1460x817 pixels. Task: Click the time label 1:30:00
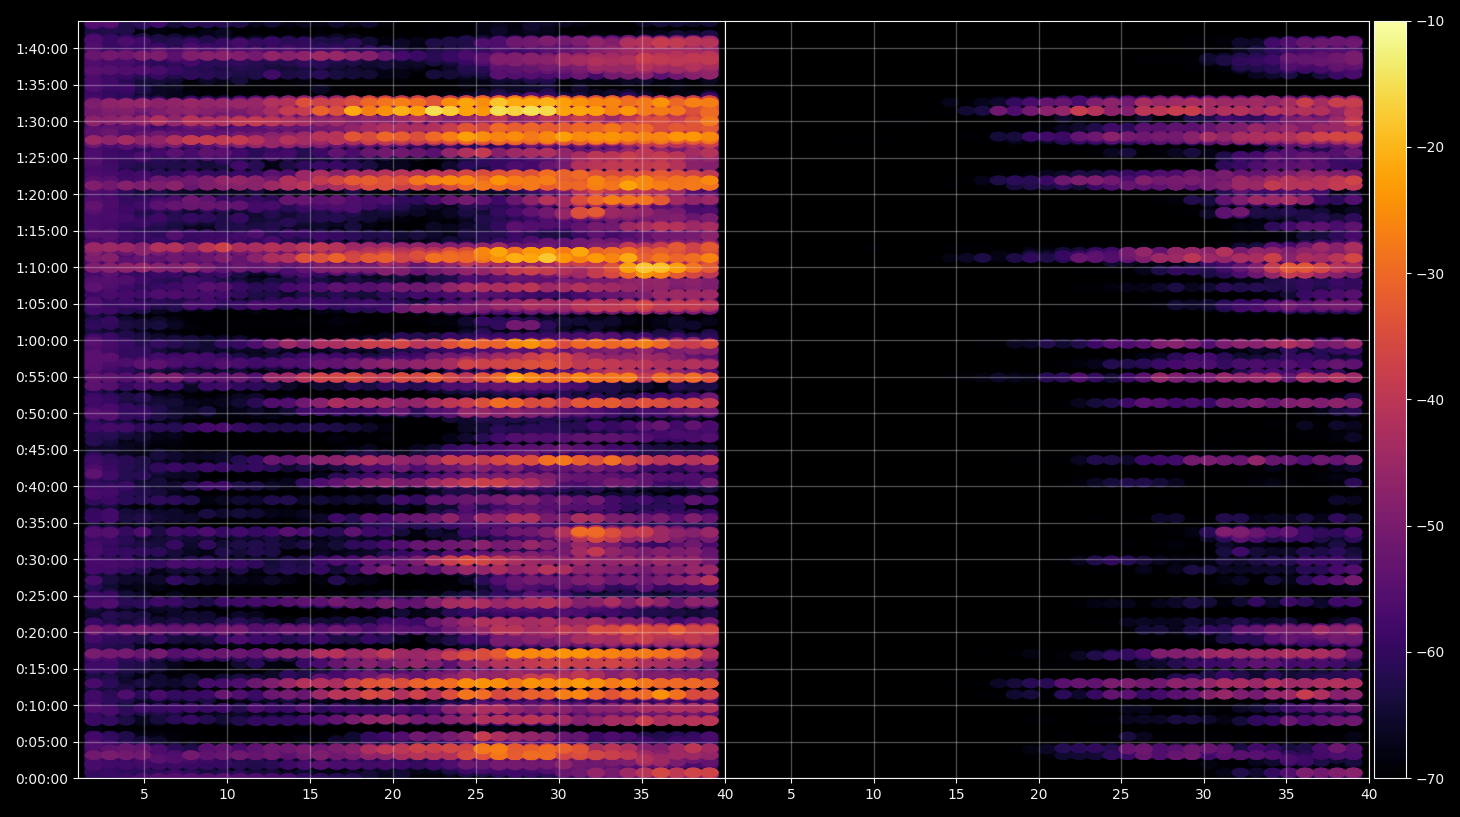42,122
